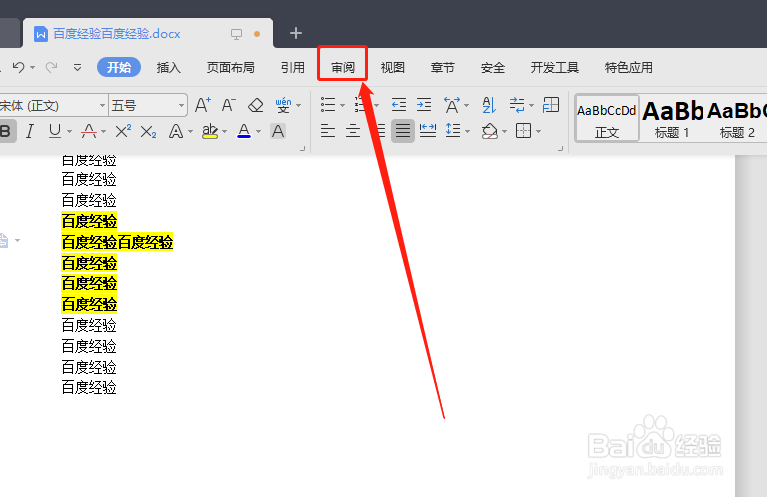Toggle superscript X² formatting
The width and height of the screenshot is (767, 497).
coord(123,131)
